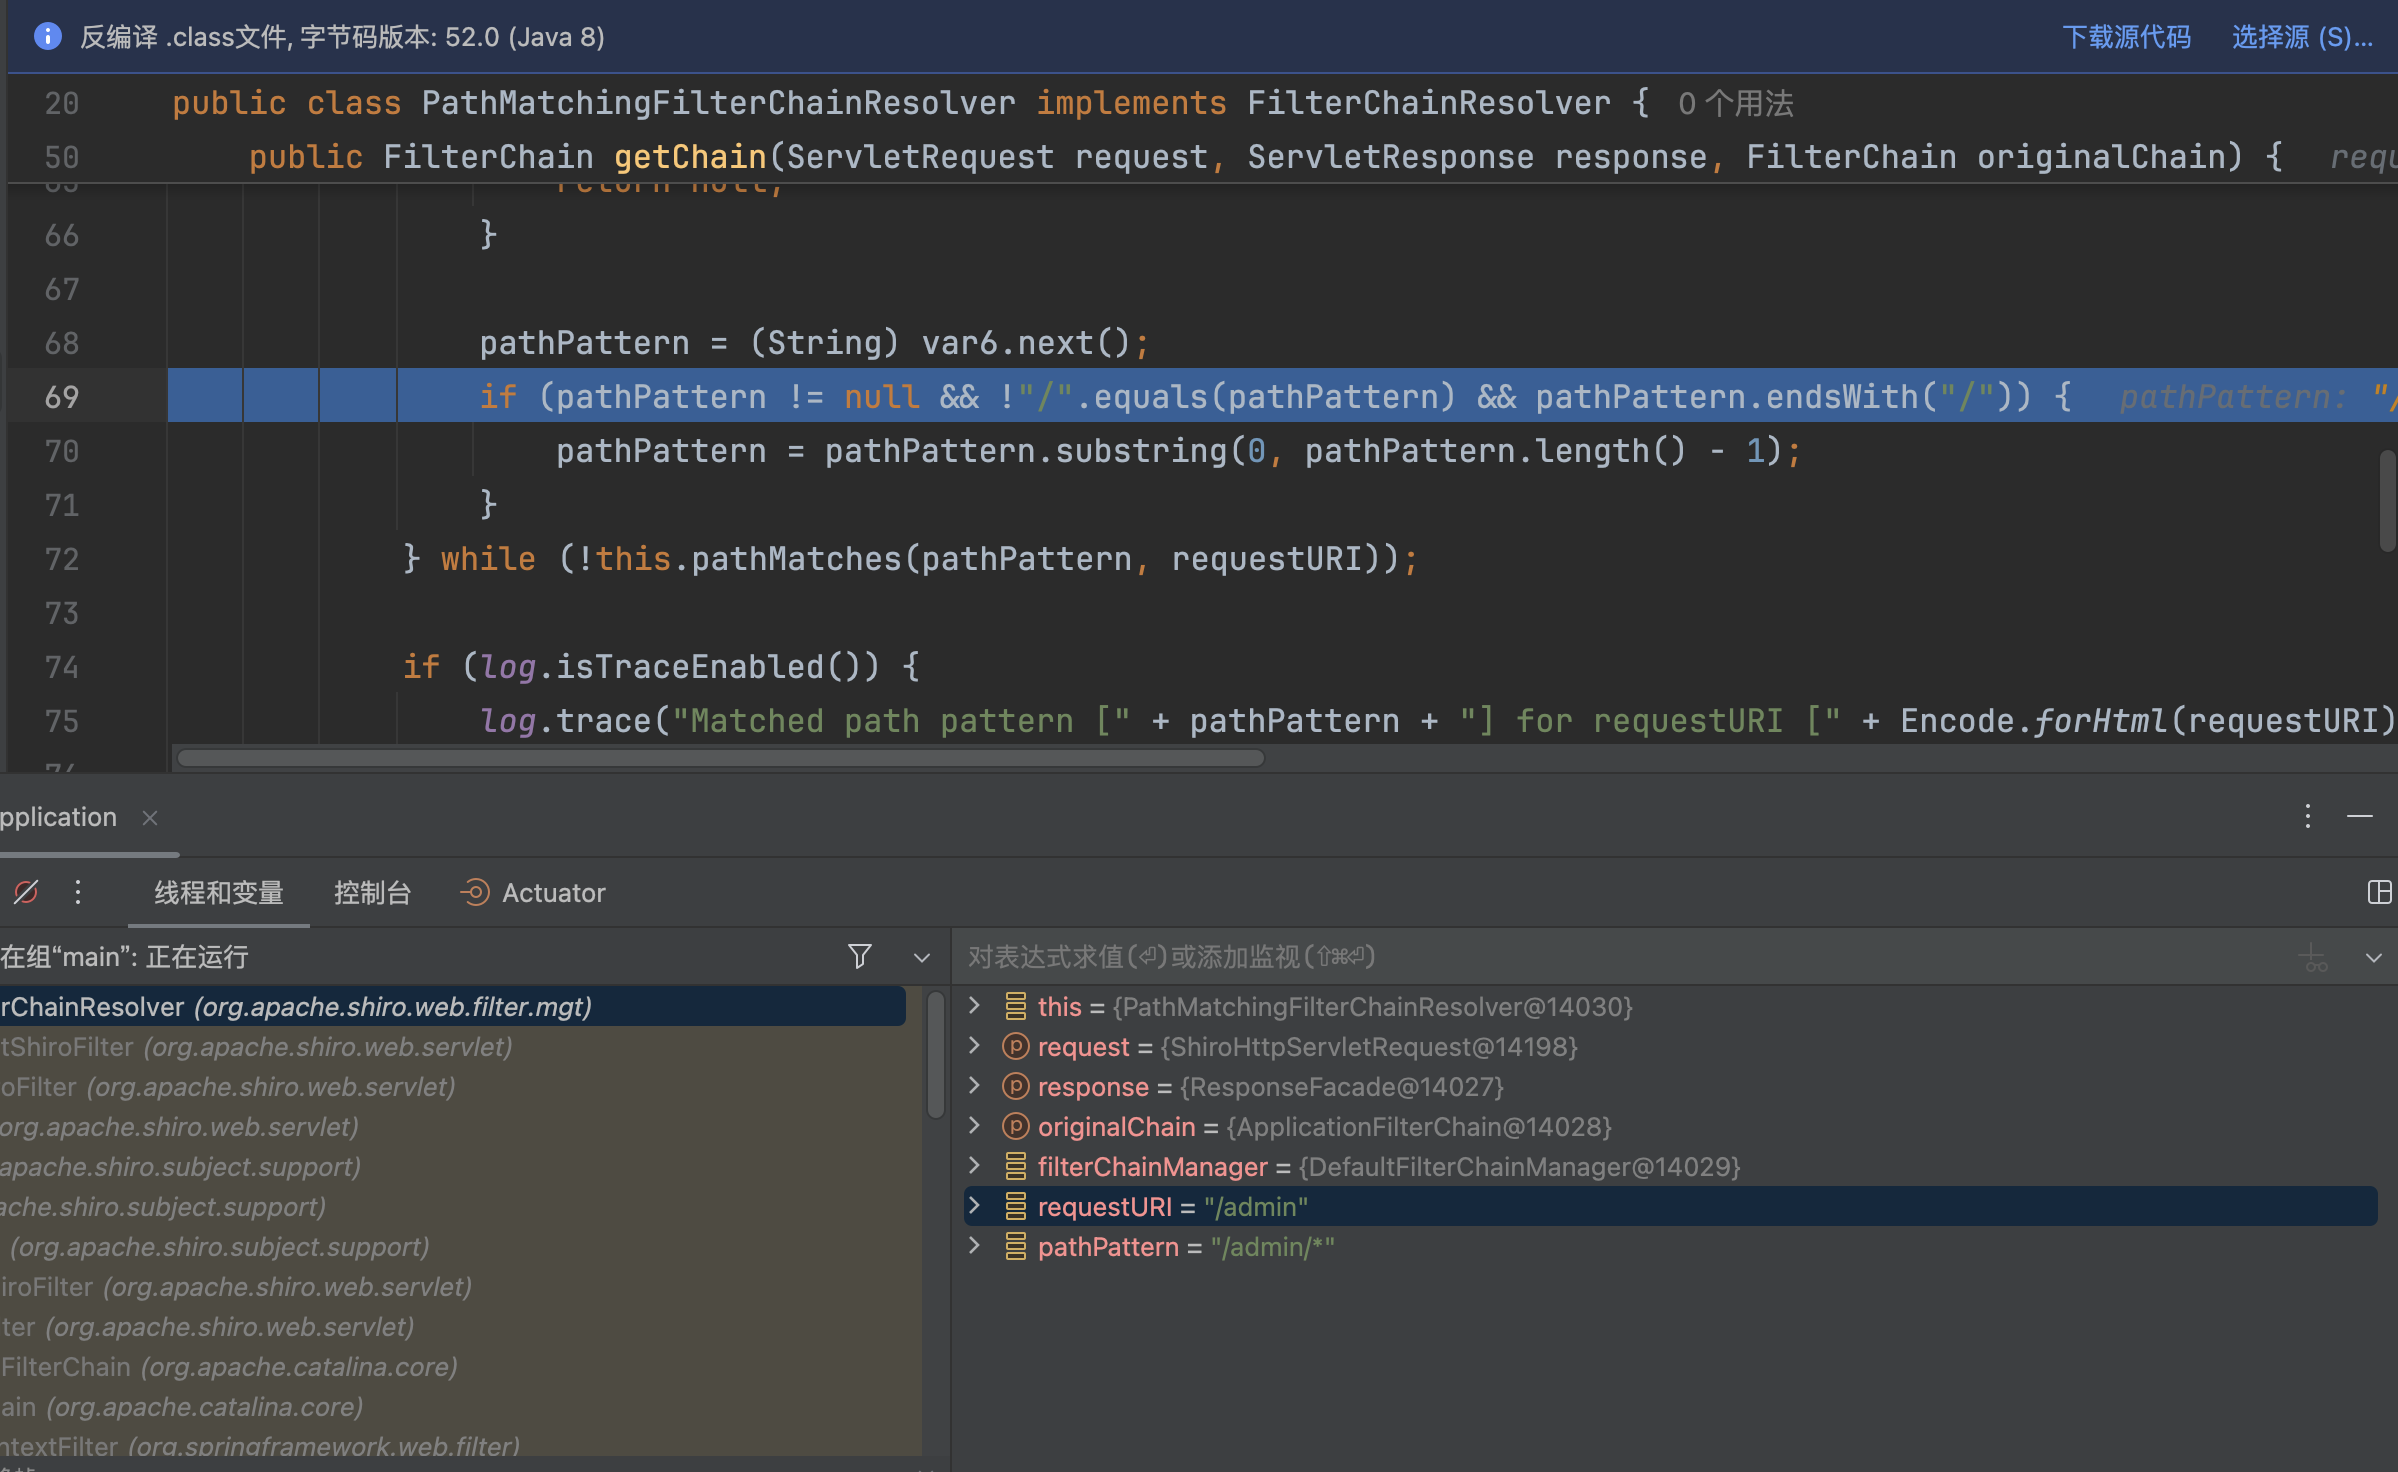Switch to the 控制台 console tab
Screen dimensions: 2398x1472
(372, 893)
